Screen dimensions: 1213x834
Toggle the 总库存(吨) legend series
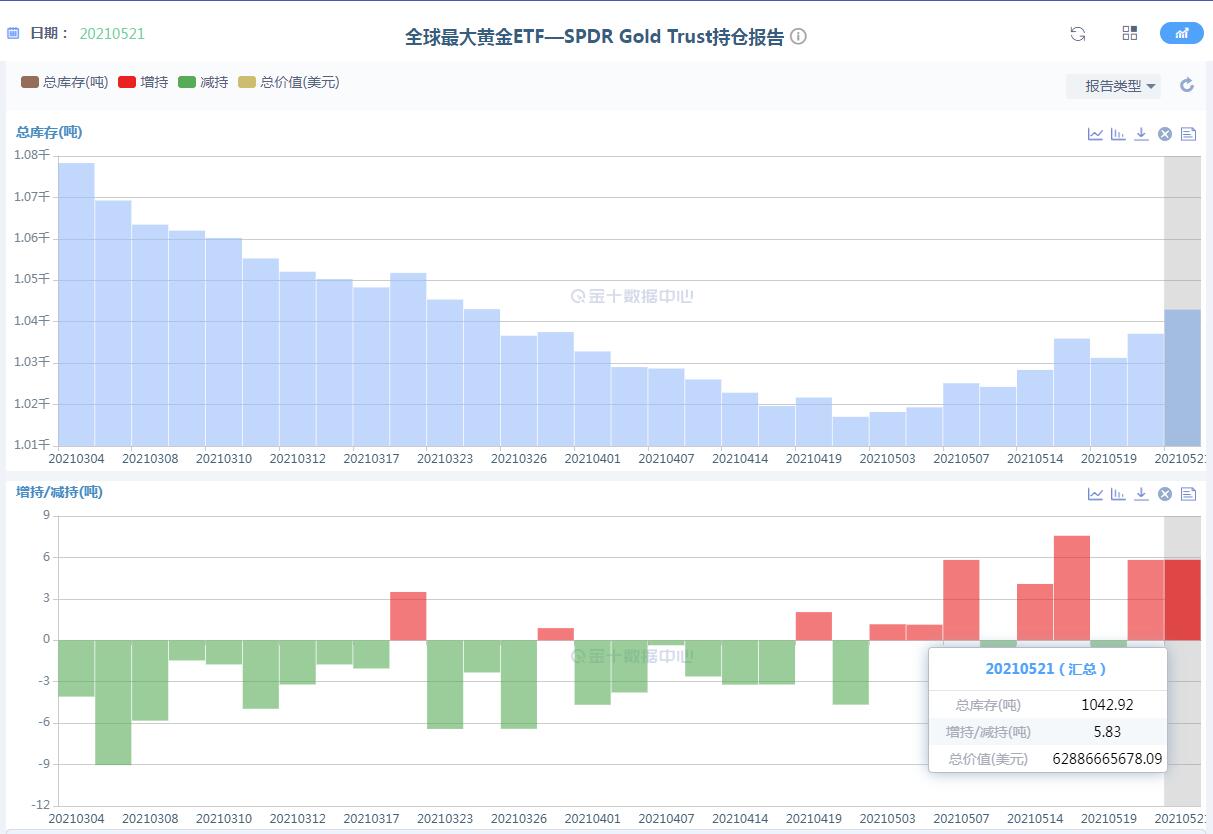(64, 82)
